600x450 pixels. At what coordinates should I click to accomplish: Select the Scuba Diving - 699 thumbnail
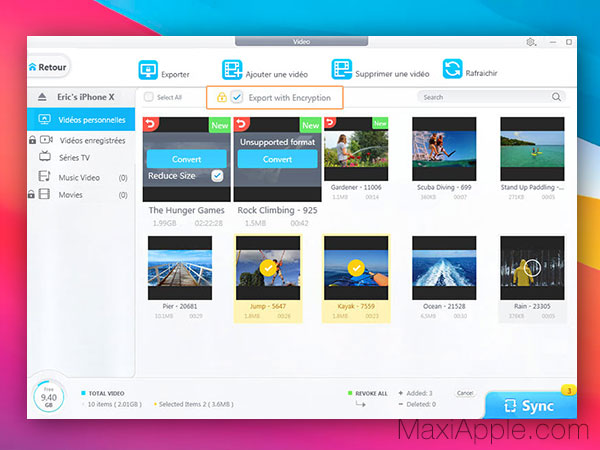coord(444,149)
